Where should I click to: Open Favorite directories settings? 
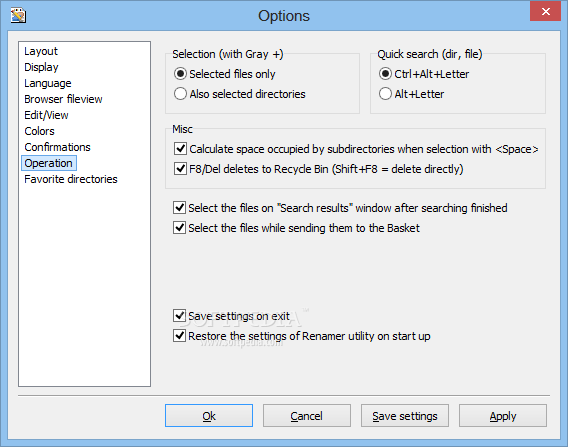pyautogui.click(x=71, y=179)
